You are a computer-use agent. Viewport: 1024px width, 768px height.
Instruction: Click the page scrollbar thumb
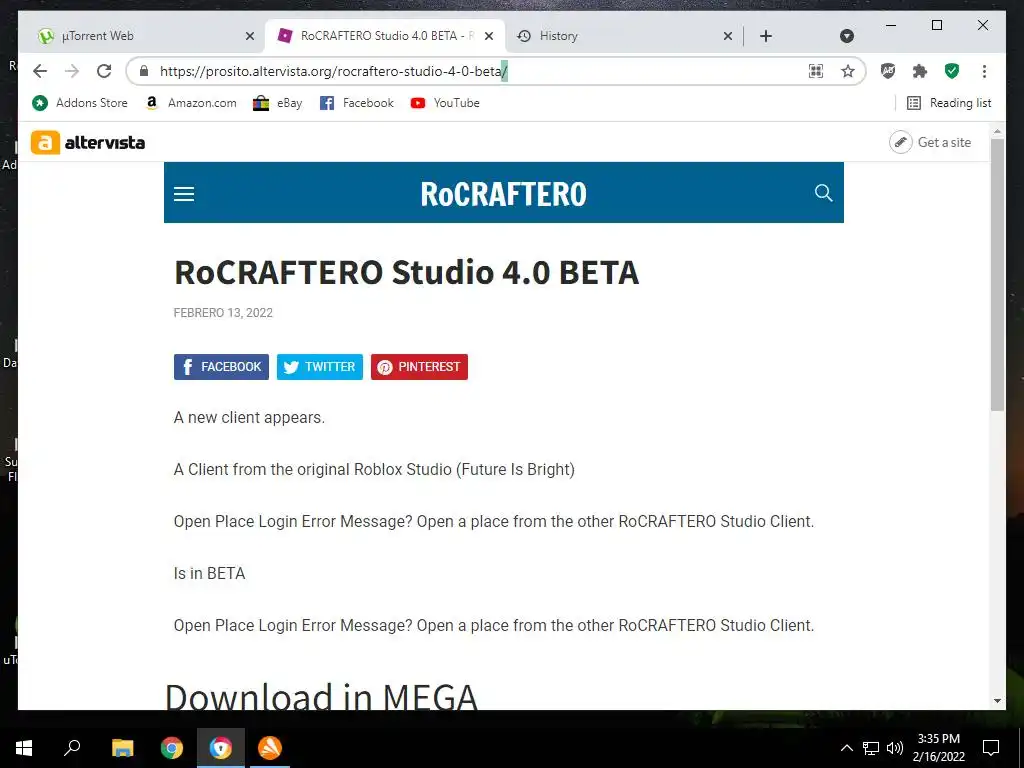pos(997,274)
